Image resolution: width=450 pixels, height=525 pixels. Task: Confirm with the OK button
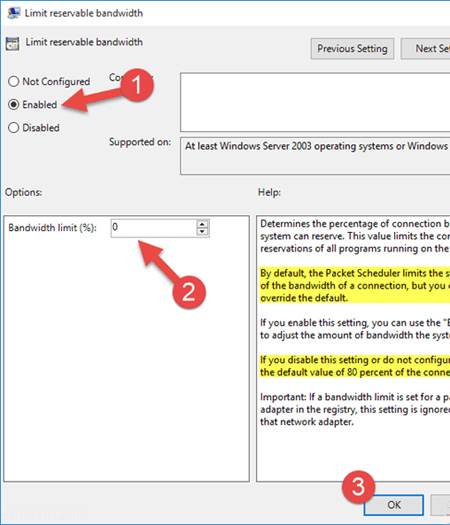pyautogui.click(x=394, y=505)
